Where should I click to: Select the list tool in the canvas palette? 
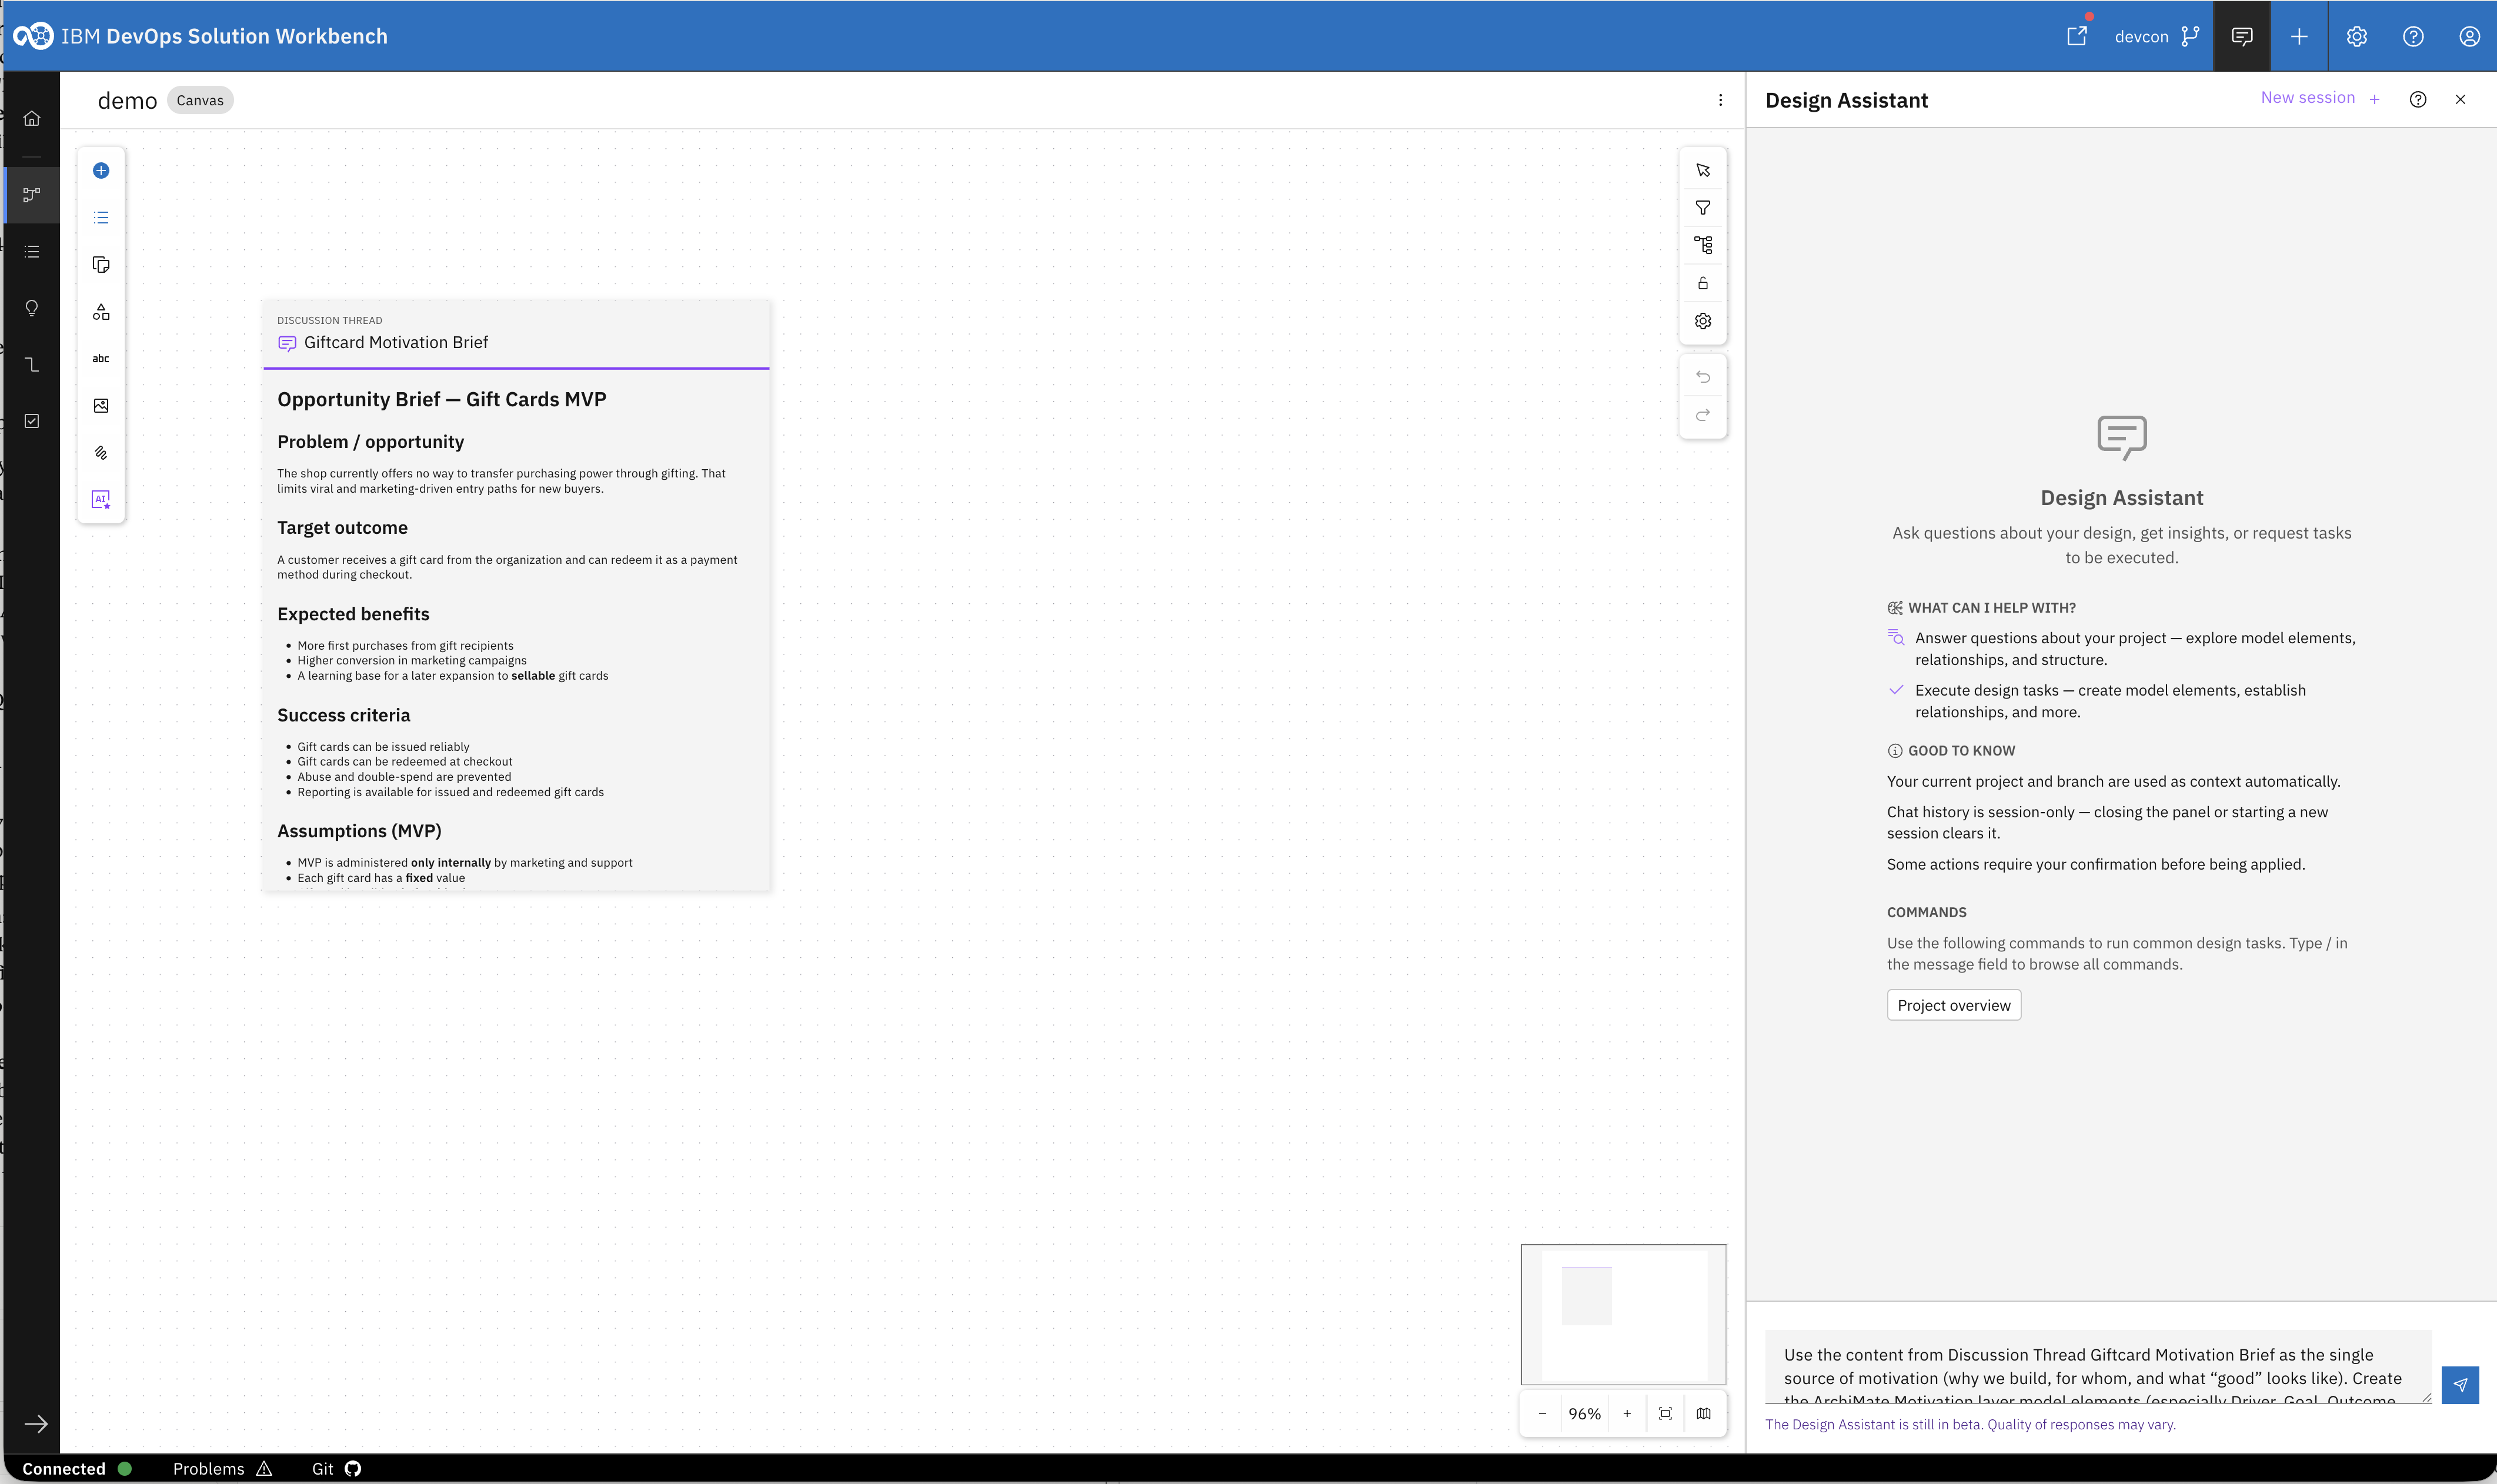pos(101,217)
